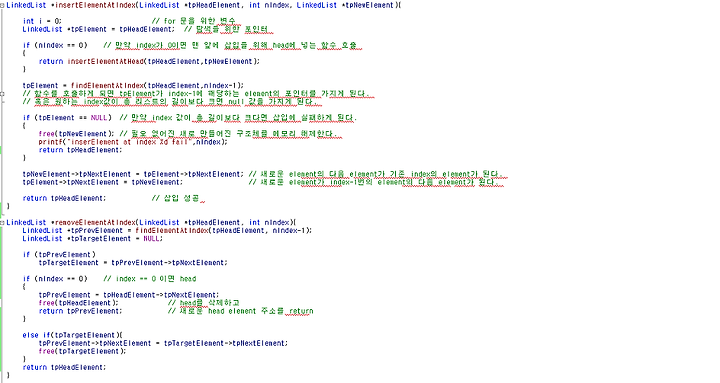Click the line 'int i = 0;'
Viewport: 720px width, 383px height.
coord(42,21)
